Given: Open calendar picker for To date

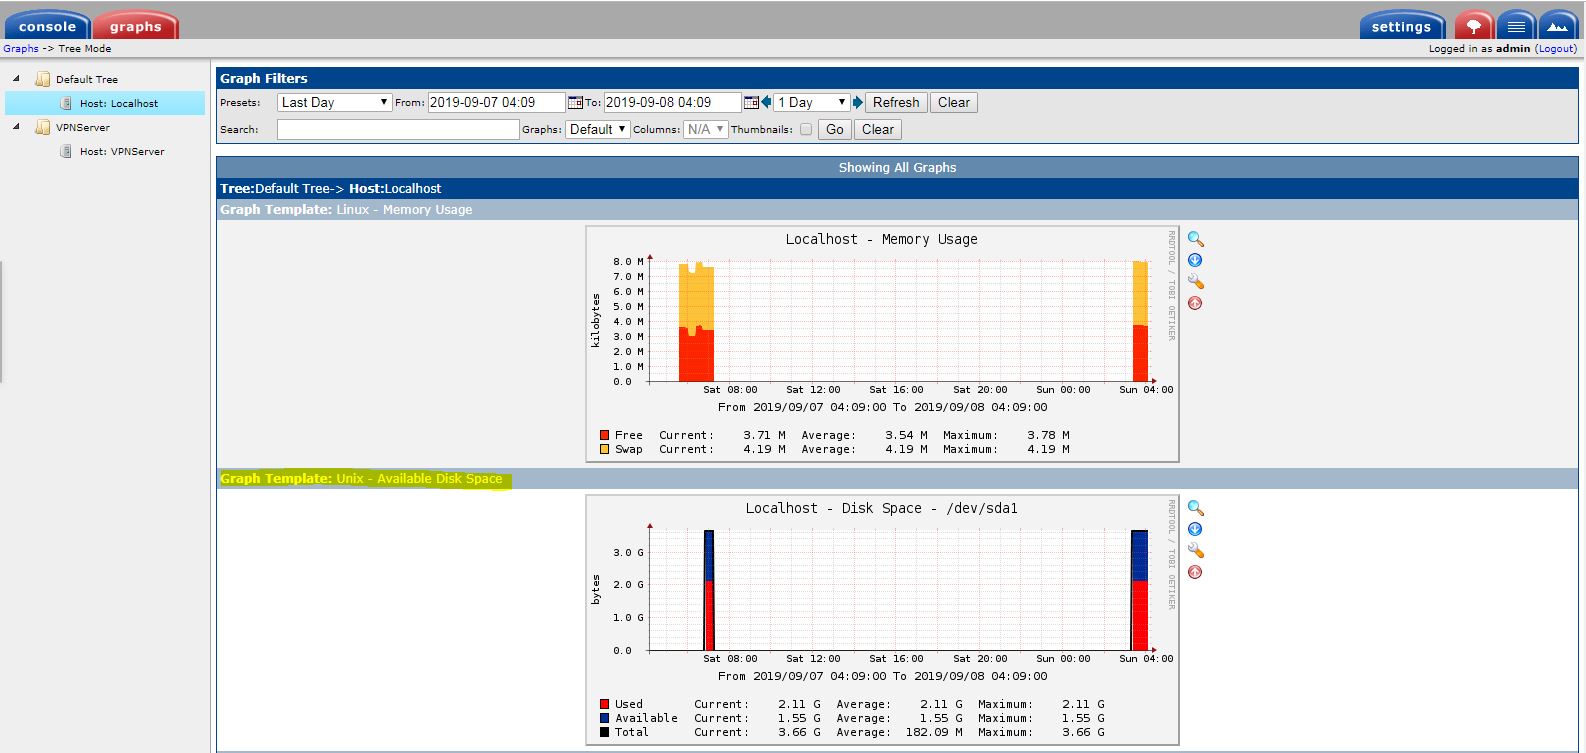Looking at the screenshot, I should tap(751, 103).
